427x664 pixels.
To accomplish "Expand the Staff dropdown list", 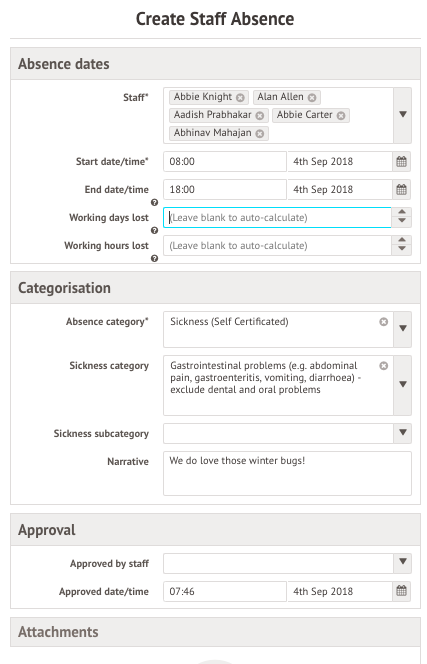I will click(403, 115).
